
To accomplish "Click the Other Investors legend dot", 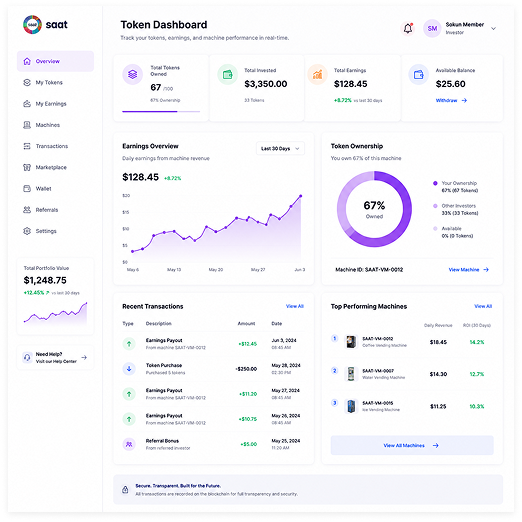I will click(x=435, y=206).
